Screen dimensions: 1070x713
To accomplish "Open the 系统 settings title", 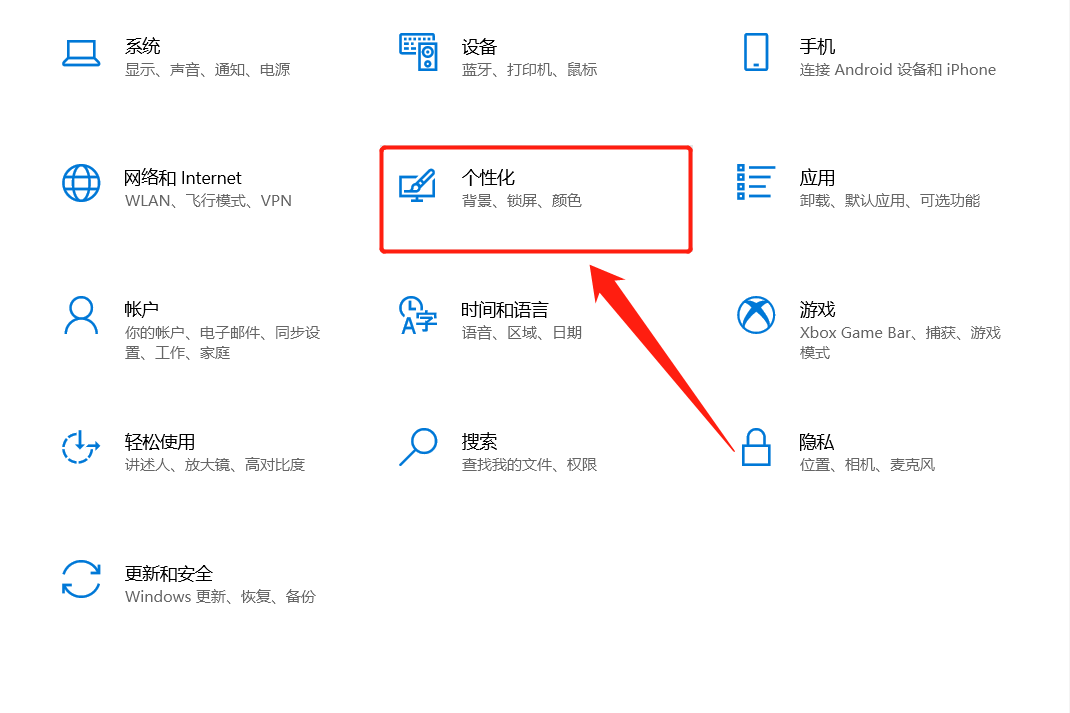I will click(143, 46).
